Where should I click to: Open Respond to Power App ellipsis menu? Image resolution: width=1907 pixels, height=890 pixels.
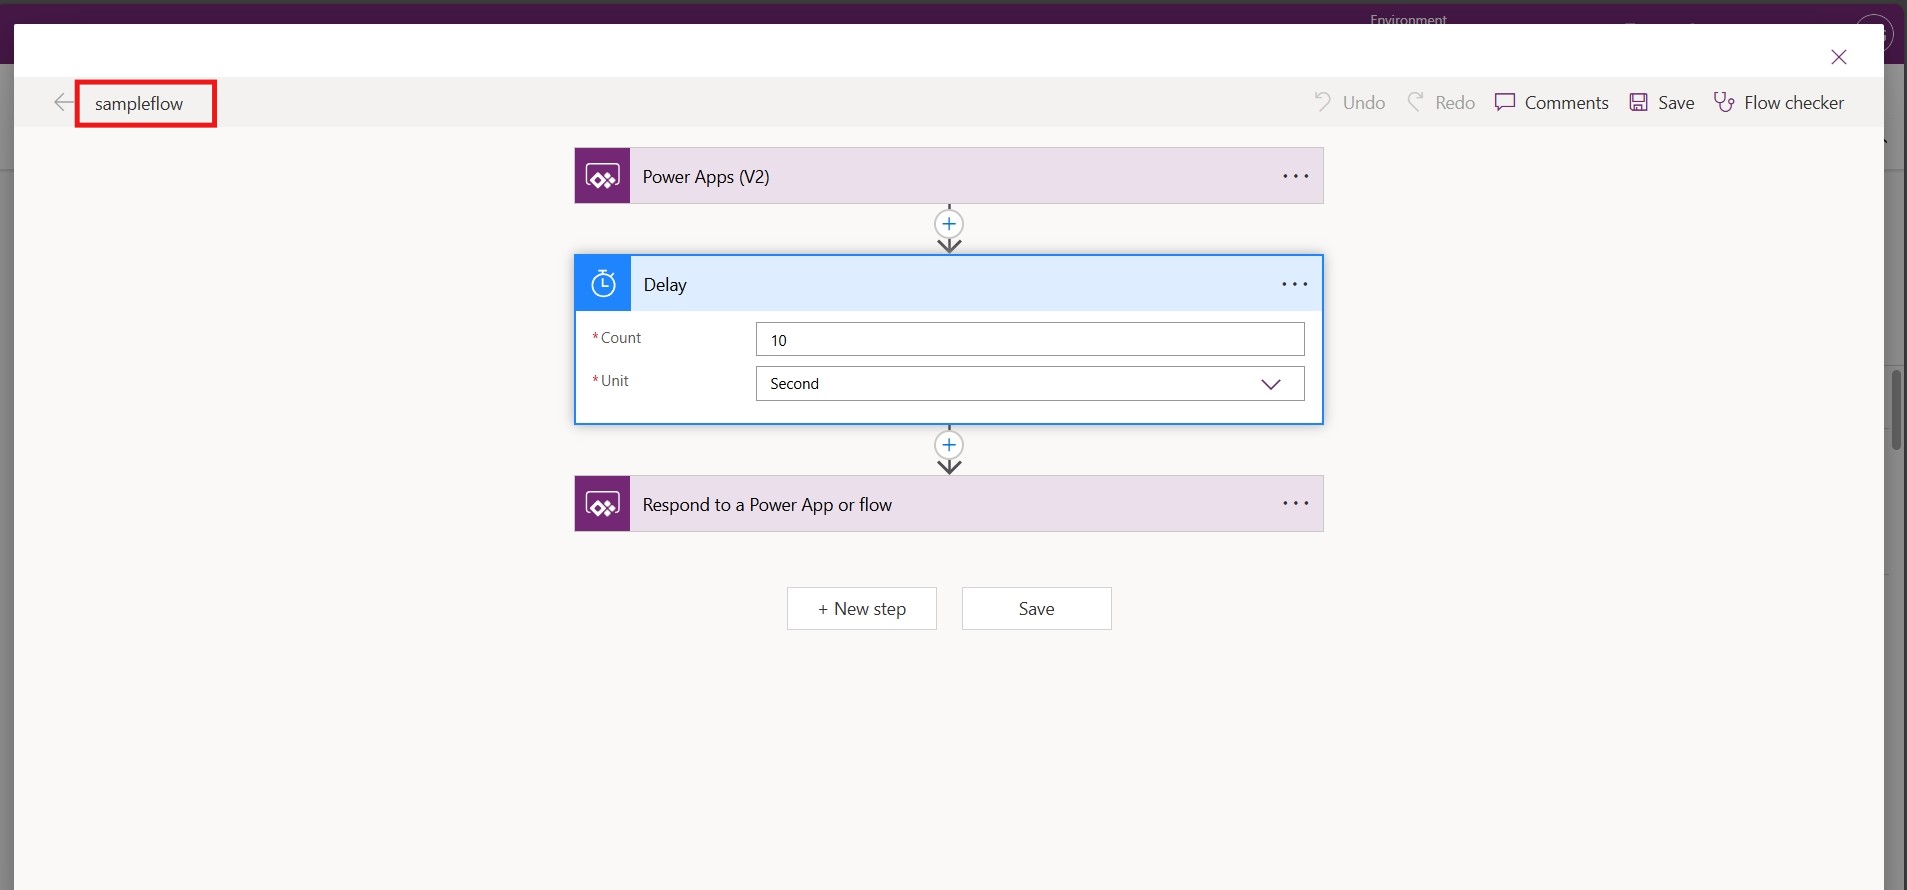1295,504
